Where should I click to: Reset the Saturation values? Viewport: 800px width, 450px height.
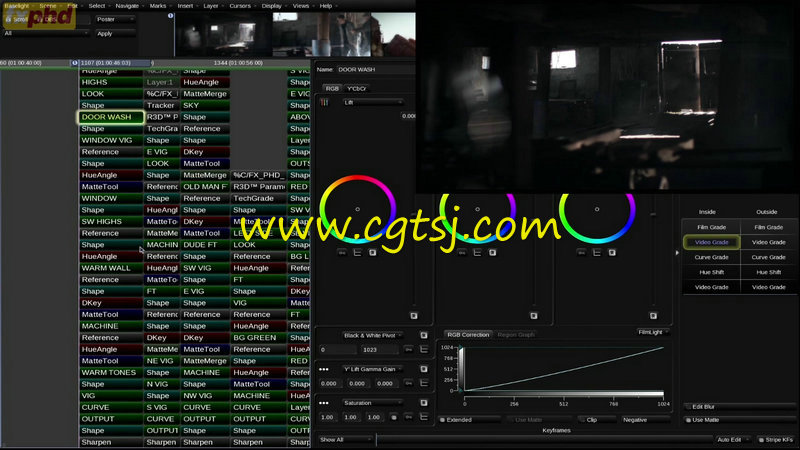(423, 403)
